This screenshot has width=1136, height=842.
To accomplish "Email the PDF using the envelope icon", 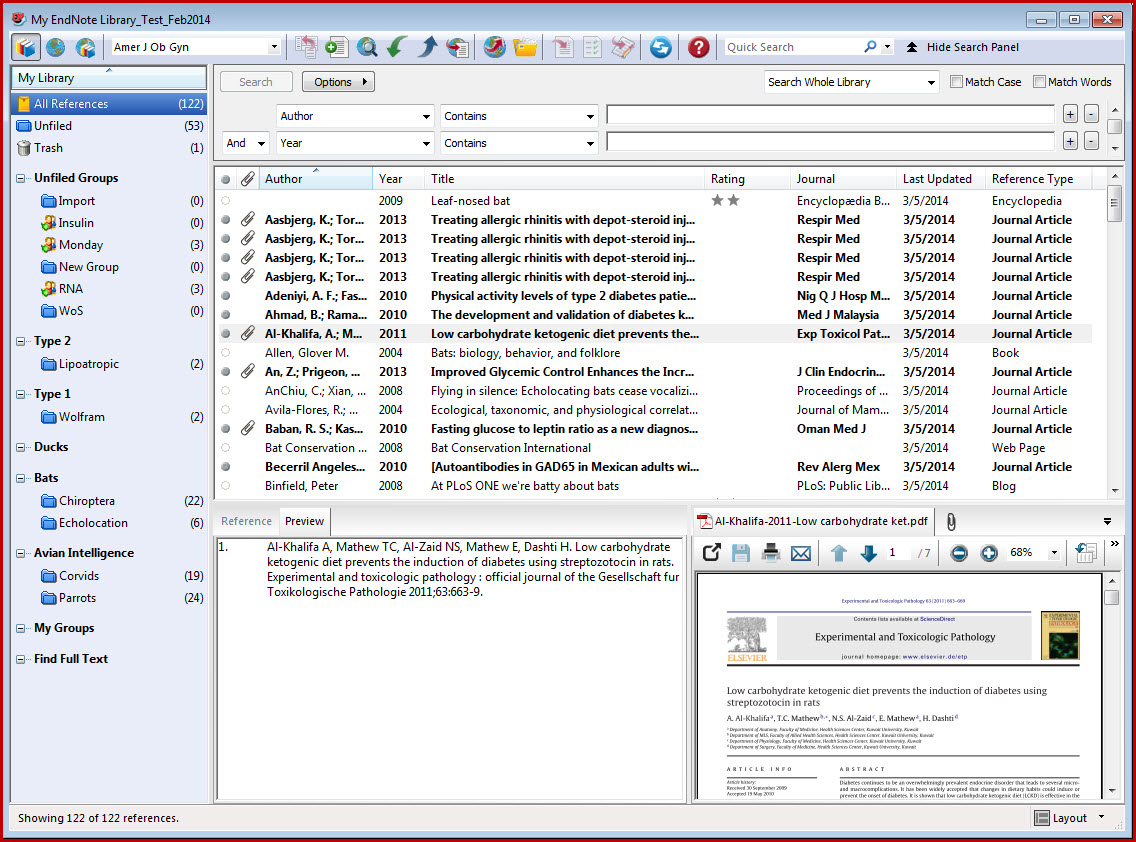I will (x=801, y=553).
